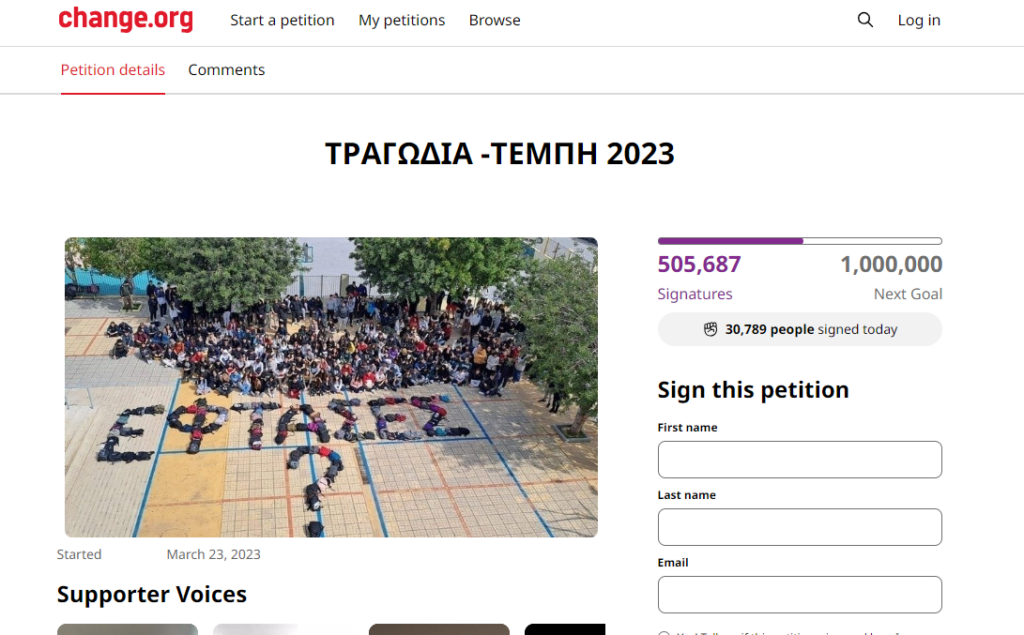Screen dimensions: 1024x635
Task: Focus the First name field
Action: pyautogui.click(x=799, y=459)
